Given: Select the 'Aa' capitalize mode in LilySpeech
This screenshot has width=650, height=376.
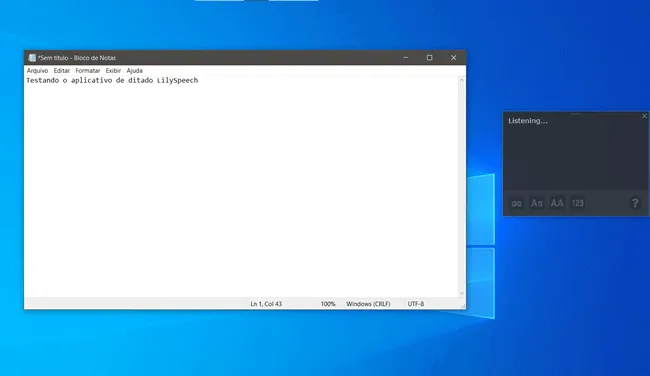Looking at the screenshot, I should pyautogui.click(x=537, y=203).
